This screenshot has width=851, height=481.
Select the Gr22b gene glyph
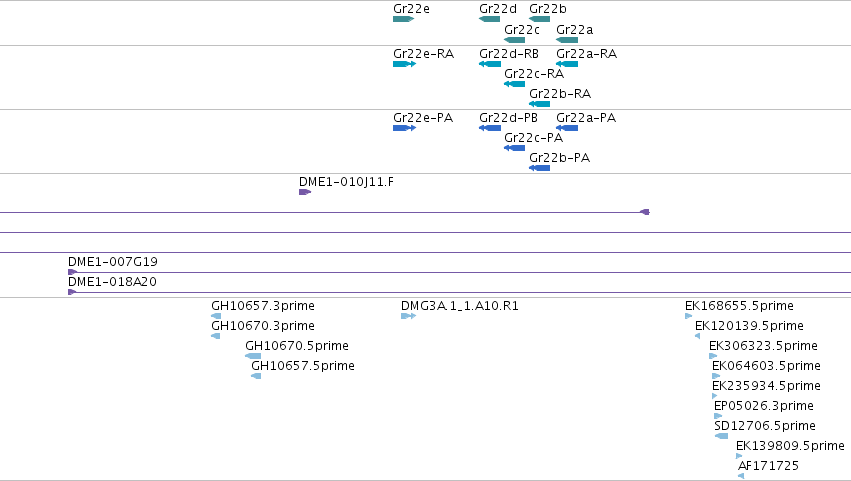coord(539,19)
